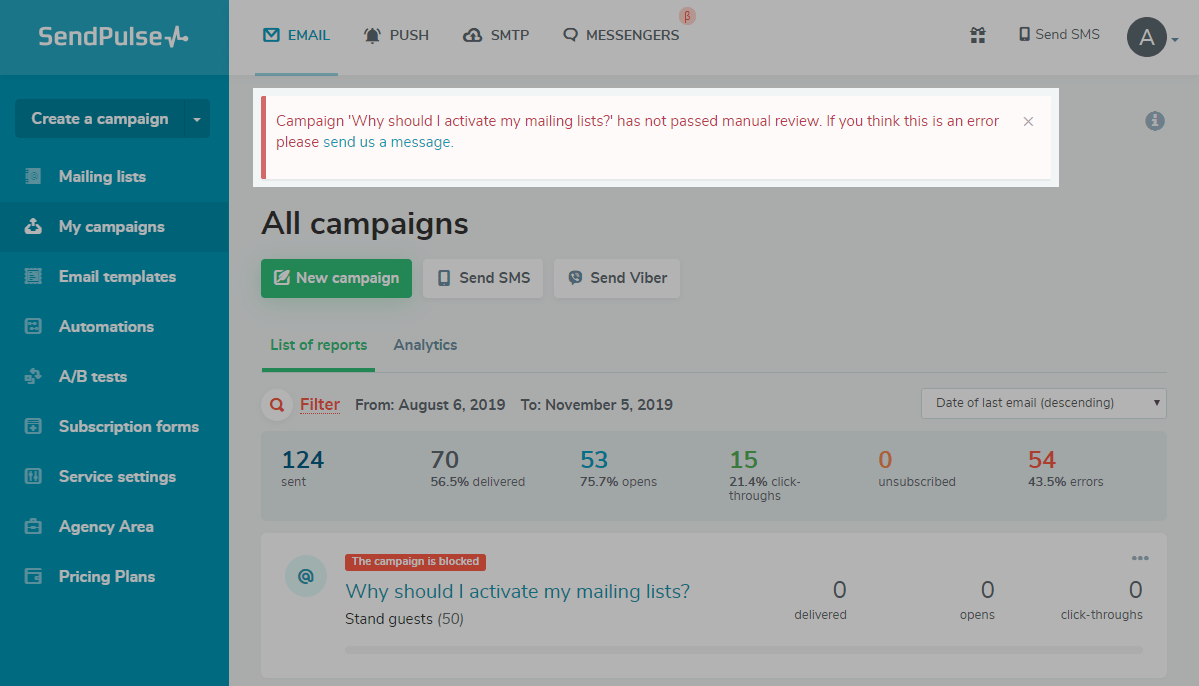Open the PUSH tab in the top navigation
1199x686 pixels.
pyautogui.click(x=397, y=35)
